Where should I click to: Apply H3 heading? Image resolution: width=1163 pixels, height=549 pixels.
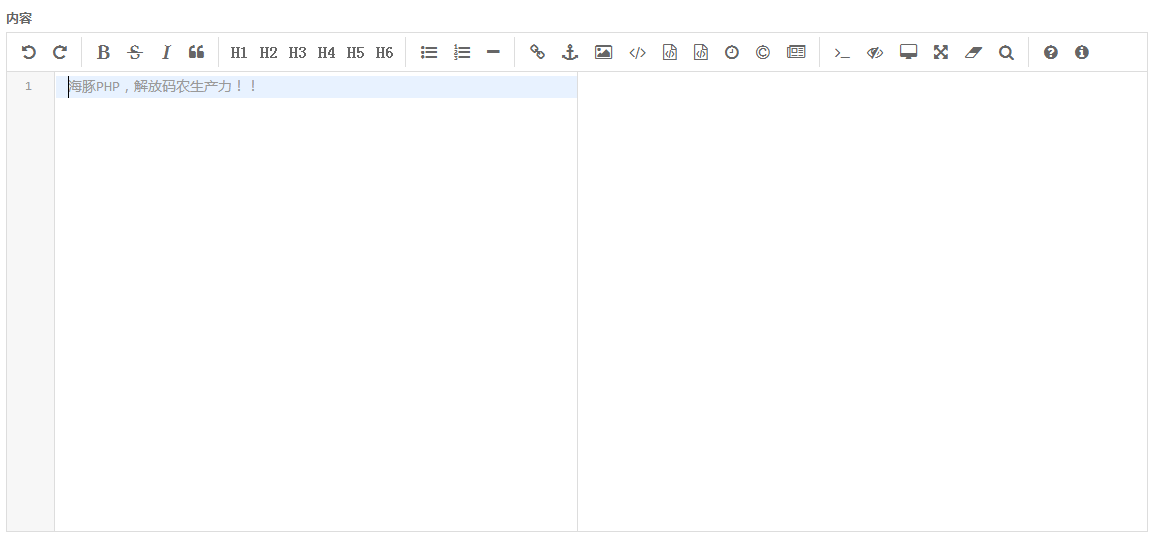point(297,52)
